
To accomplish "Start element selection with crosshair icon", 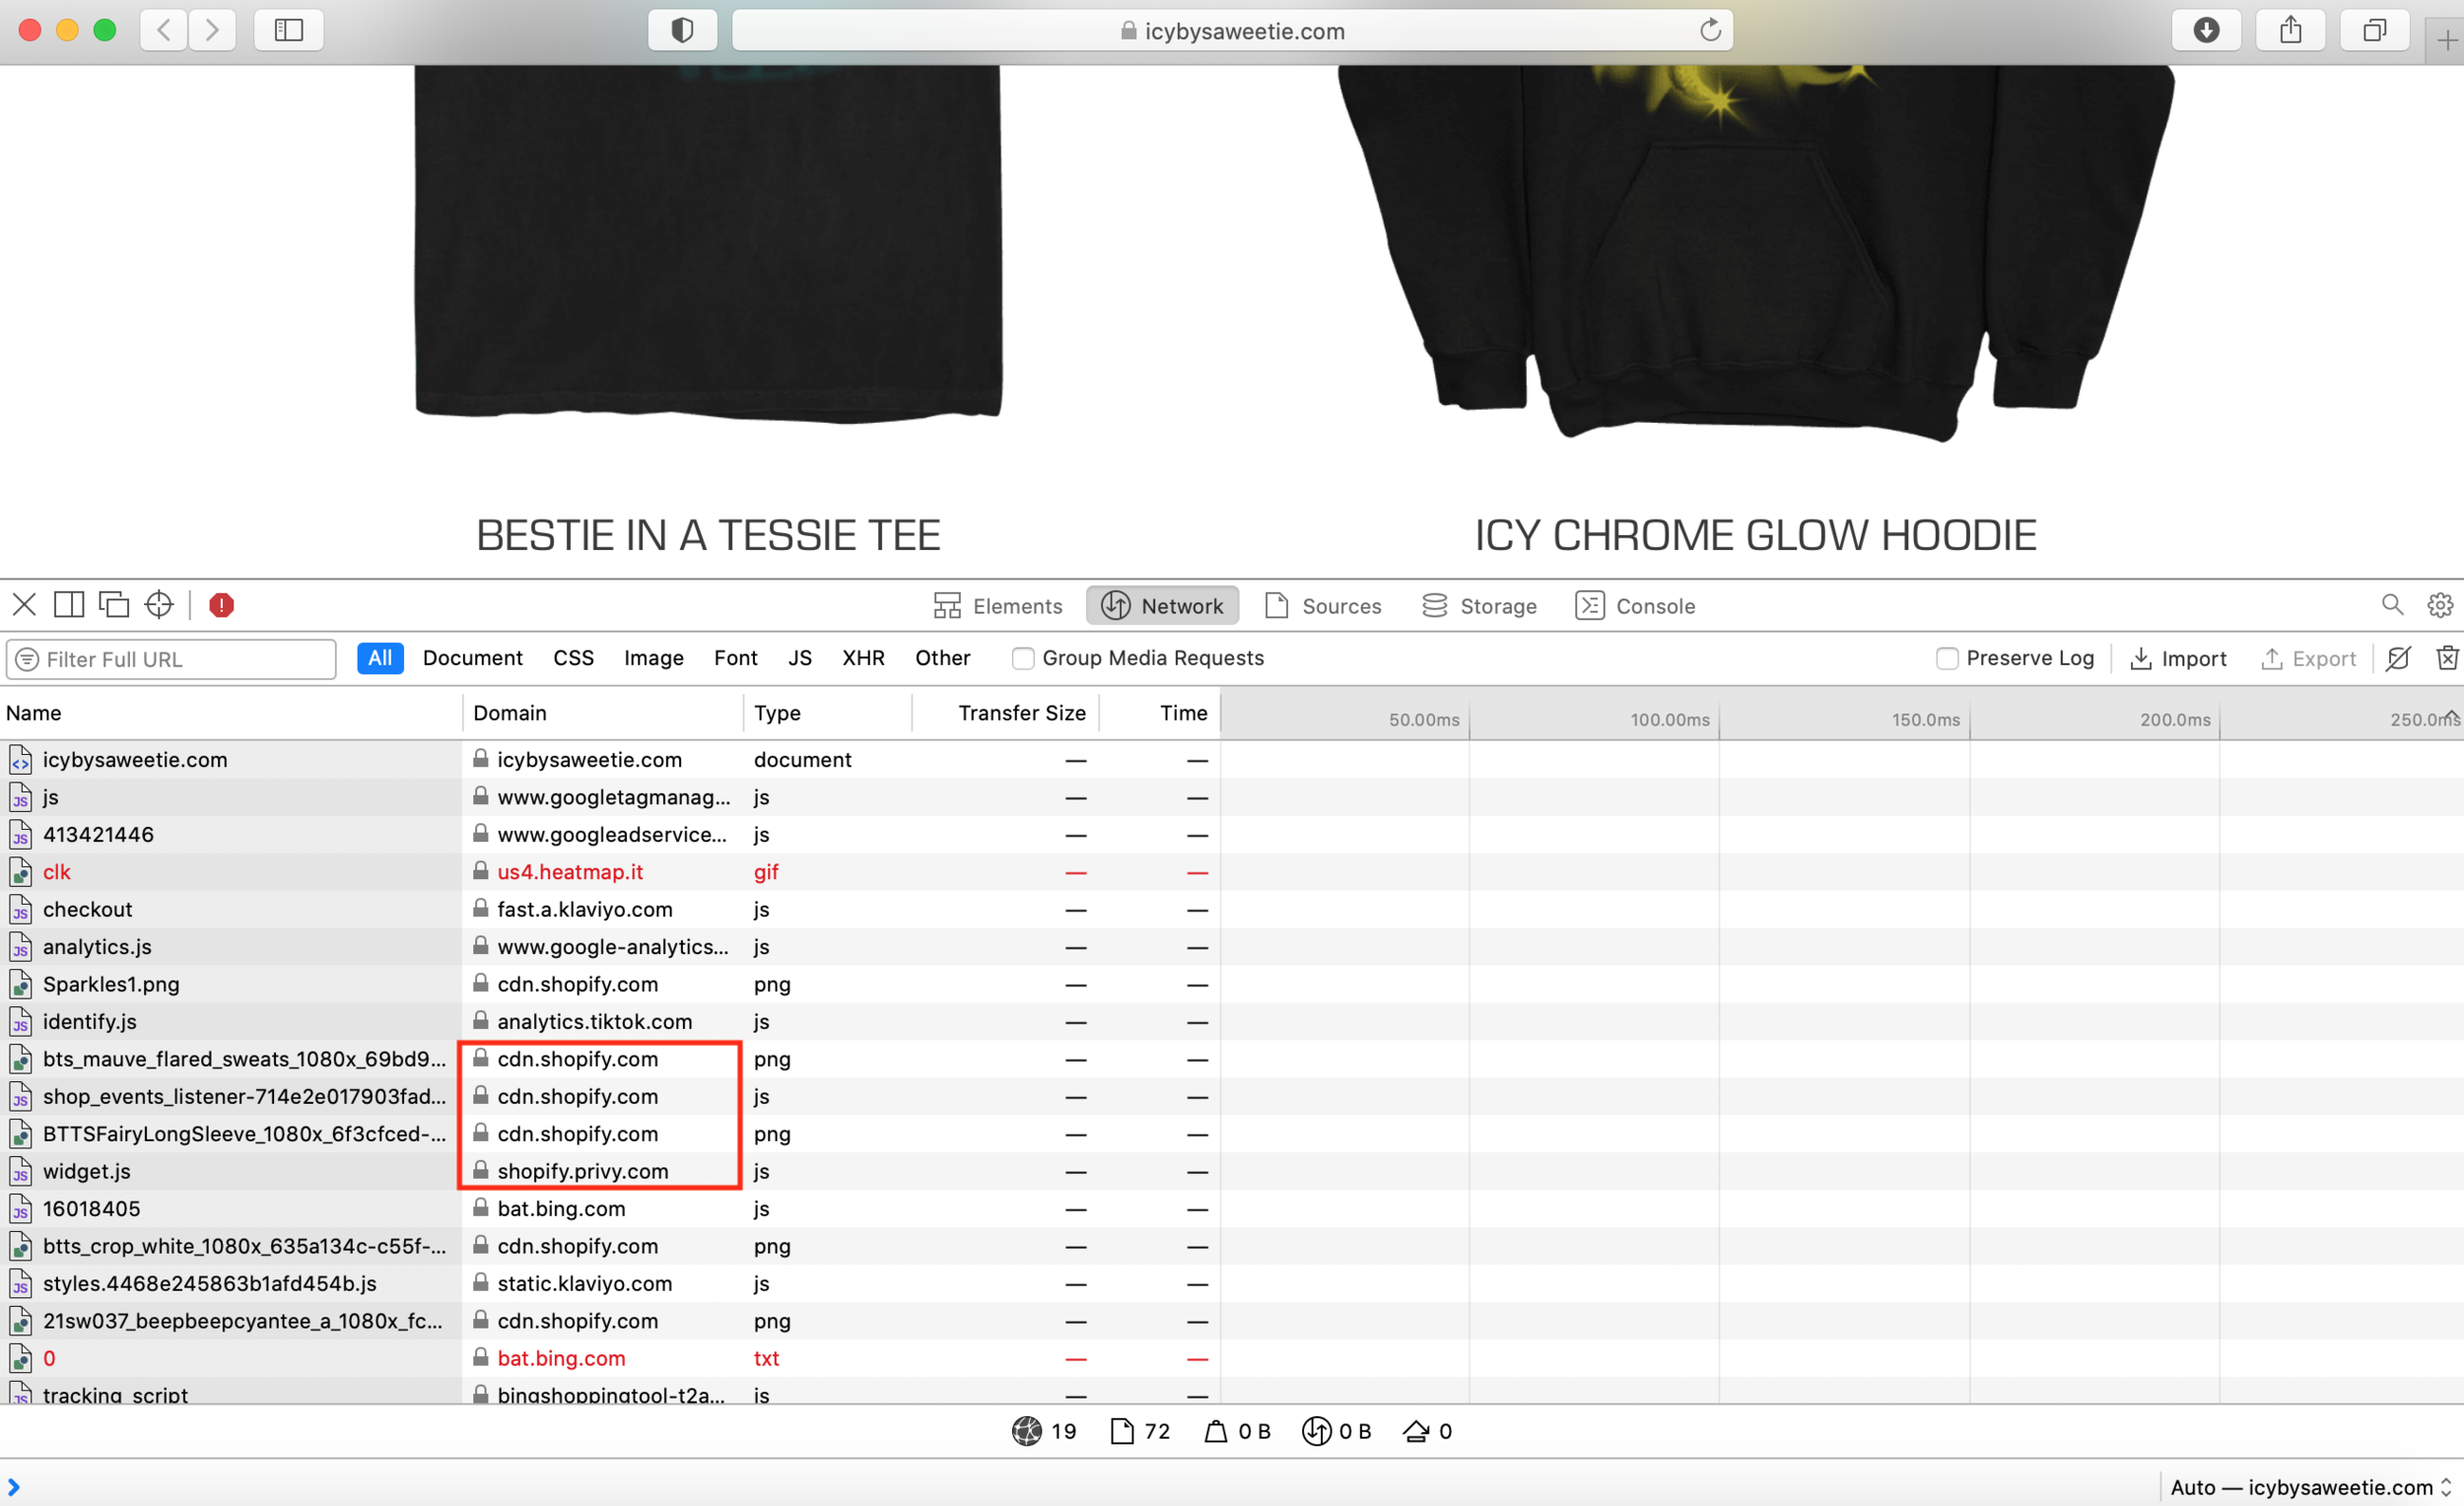I will tap(159, 605).
